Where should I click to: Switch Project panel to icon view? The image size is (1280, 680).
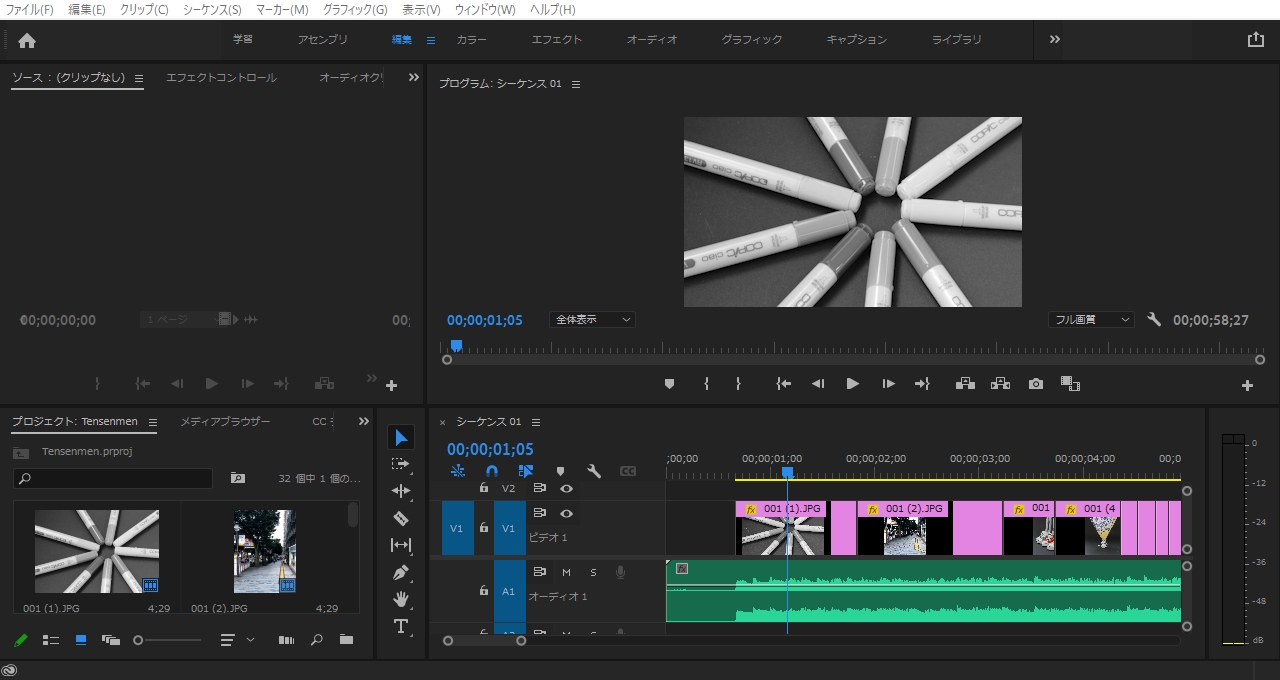81,640
